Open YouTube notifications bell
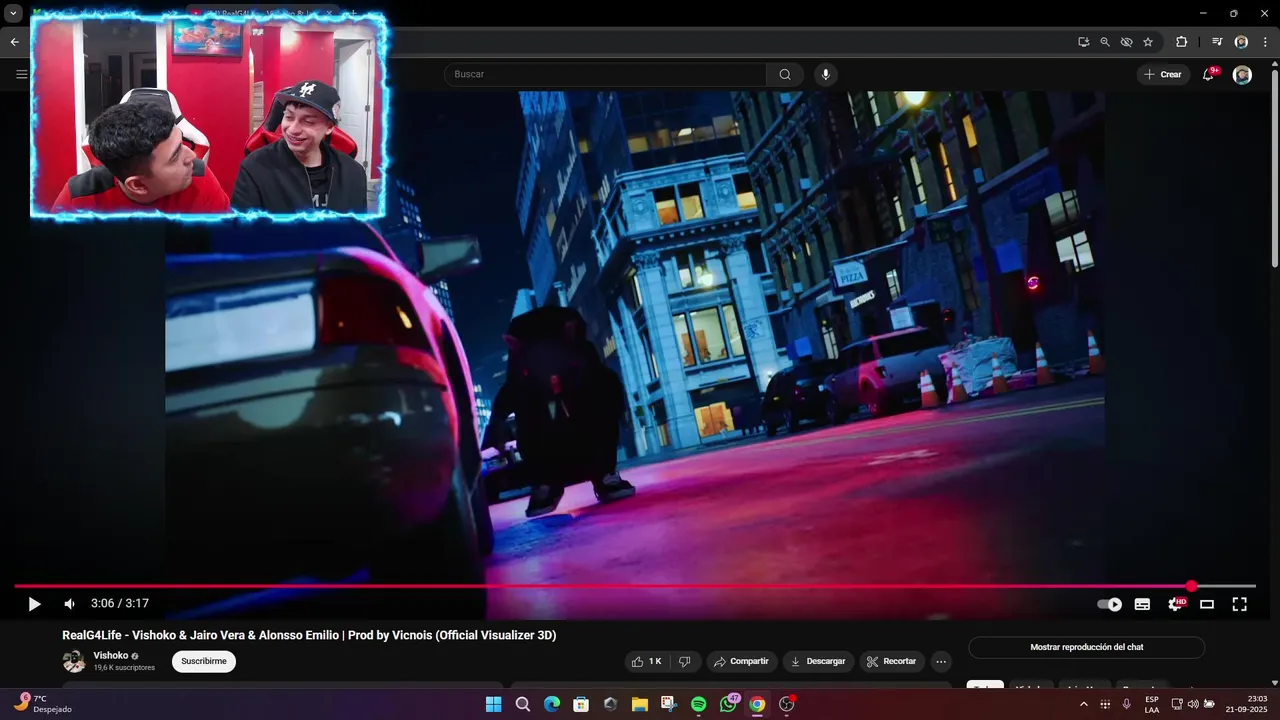 pyautogui.click(x=1209, y=74)
